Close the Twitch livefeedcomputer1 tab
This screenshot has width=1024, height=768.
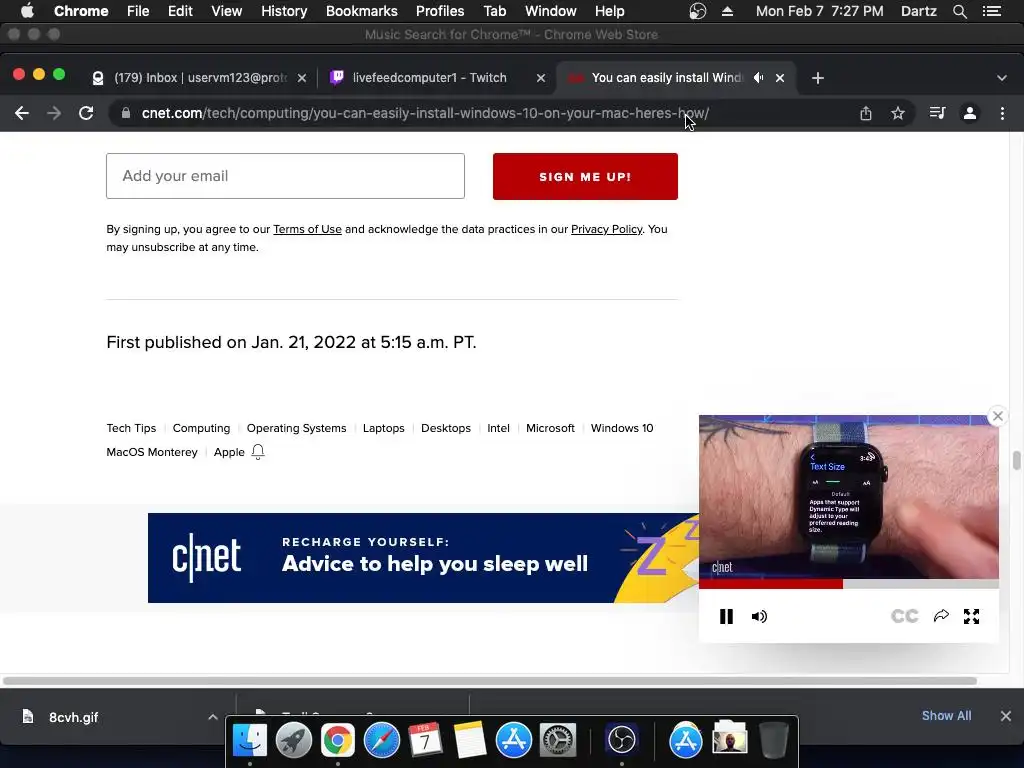[x=541, y=78]
